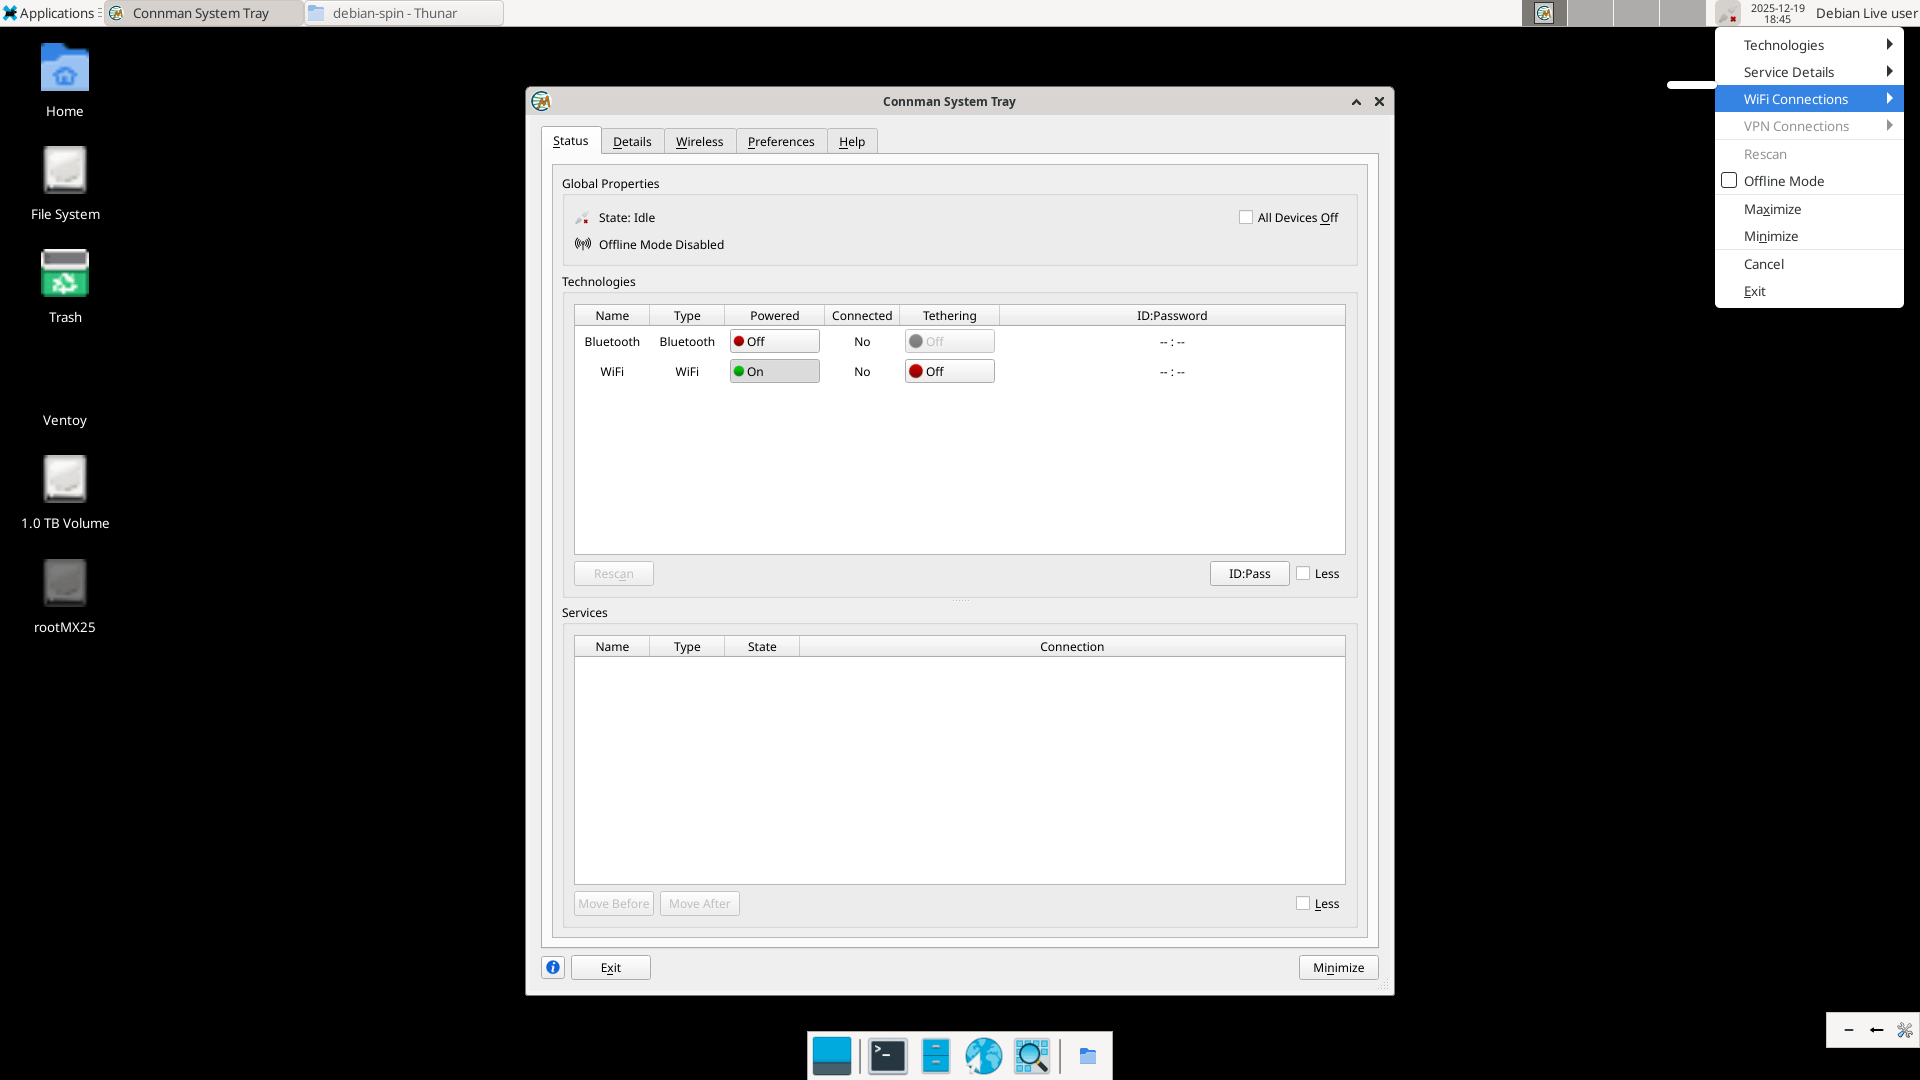
Task: Open the application finder magnifier icon
Action: 1031,1056
